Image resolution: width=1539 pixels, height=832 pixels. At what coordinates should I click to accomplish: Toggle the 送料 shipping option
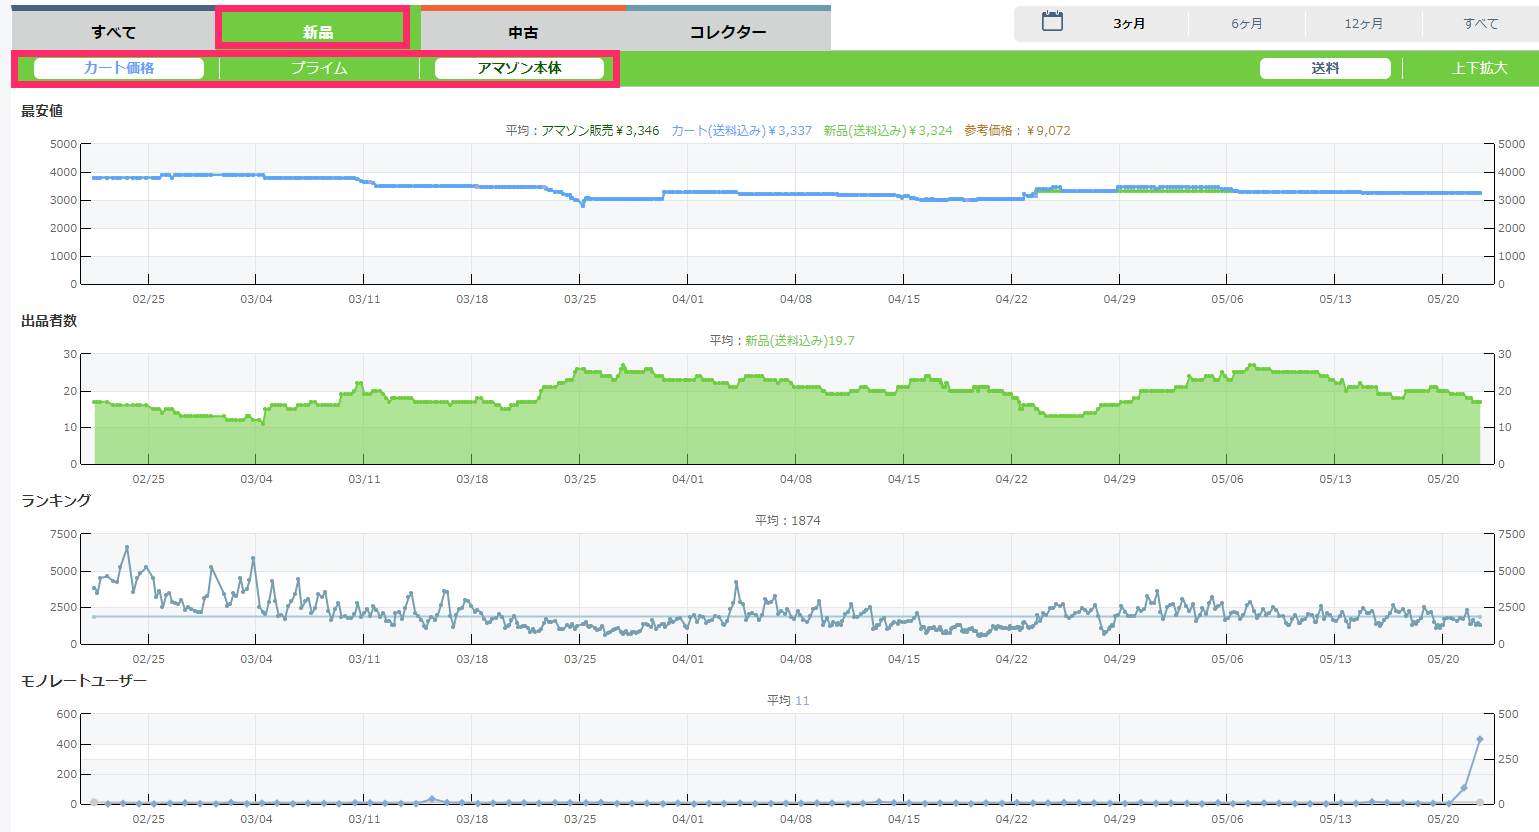[1325, 68]
